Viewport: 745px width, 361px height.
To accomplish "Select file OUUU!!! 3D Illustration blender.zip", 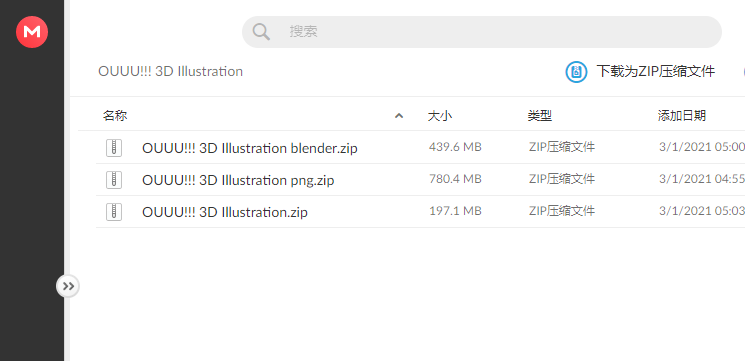I will coord(249,148).
